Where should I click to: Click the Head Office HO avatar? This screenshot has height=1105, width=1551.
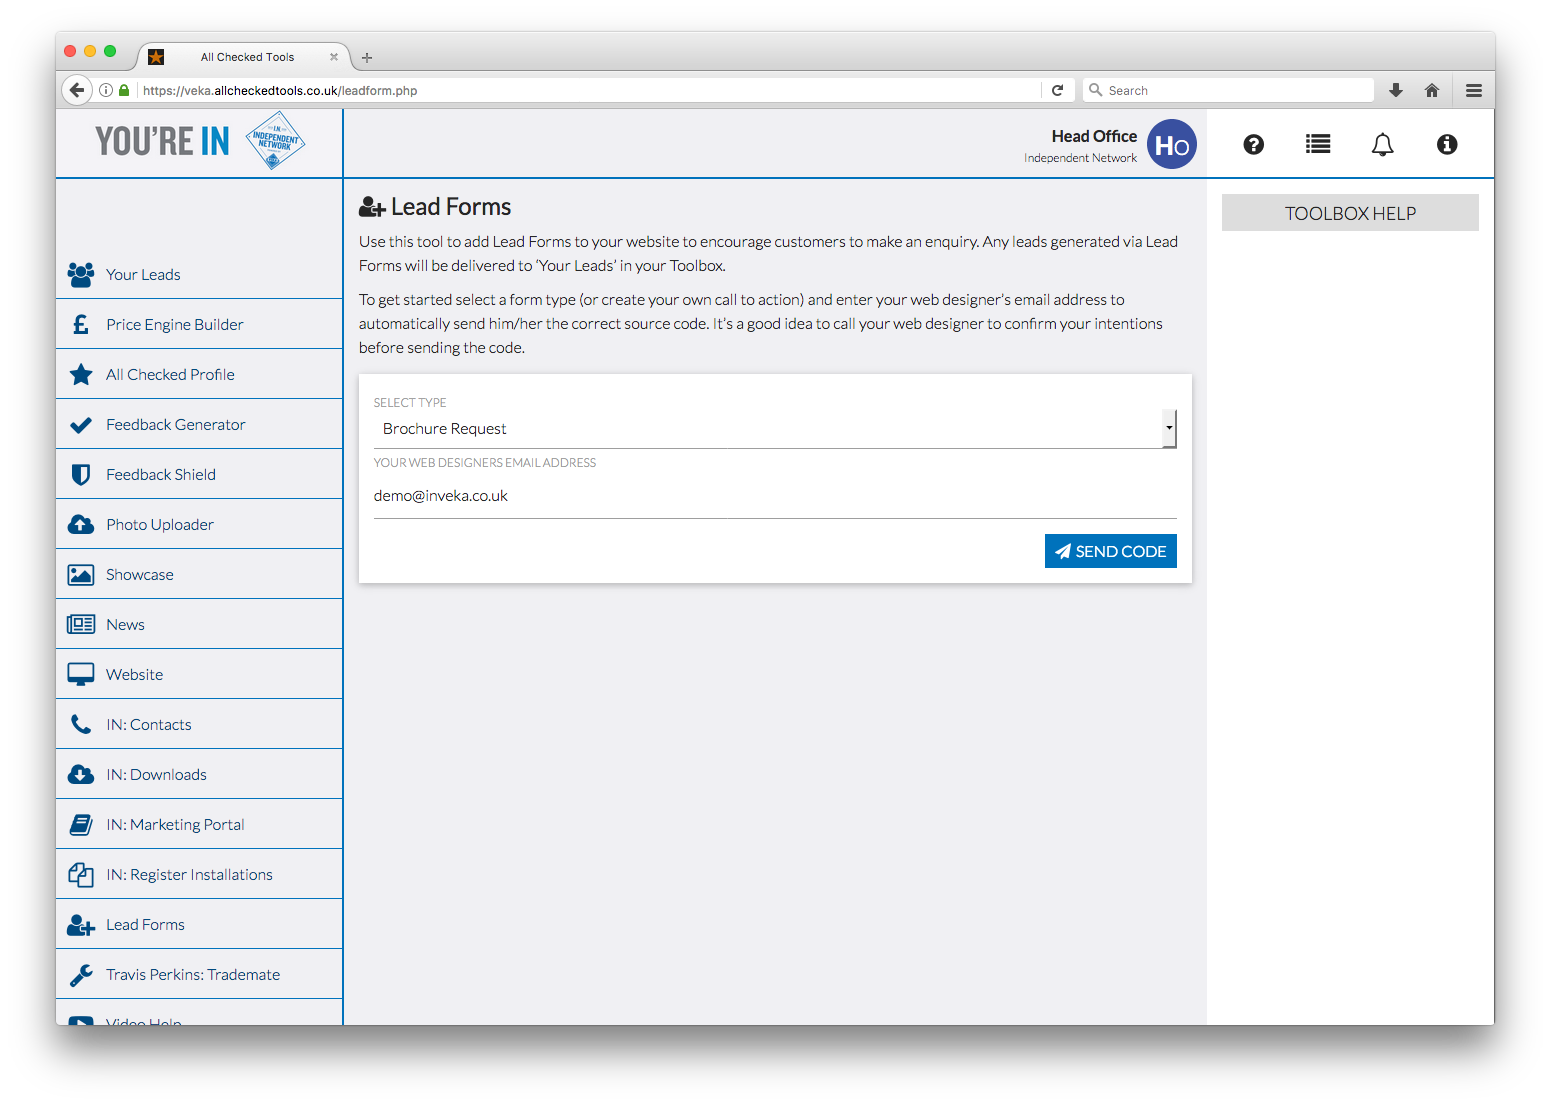(1171, 145)
